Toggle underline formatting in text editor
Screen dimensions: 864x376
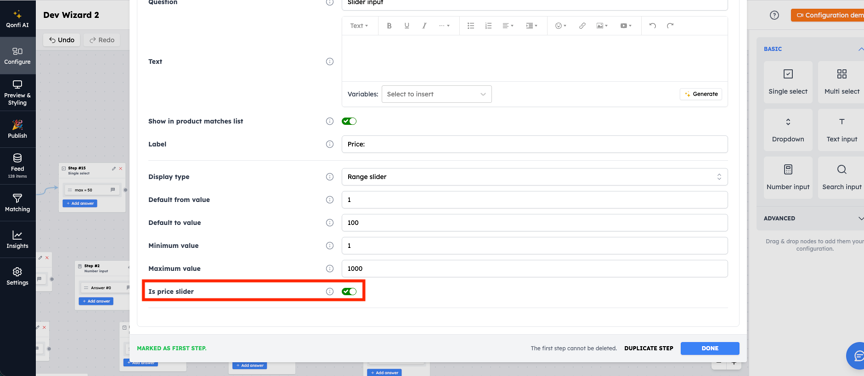coord(407,26)
